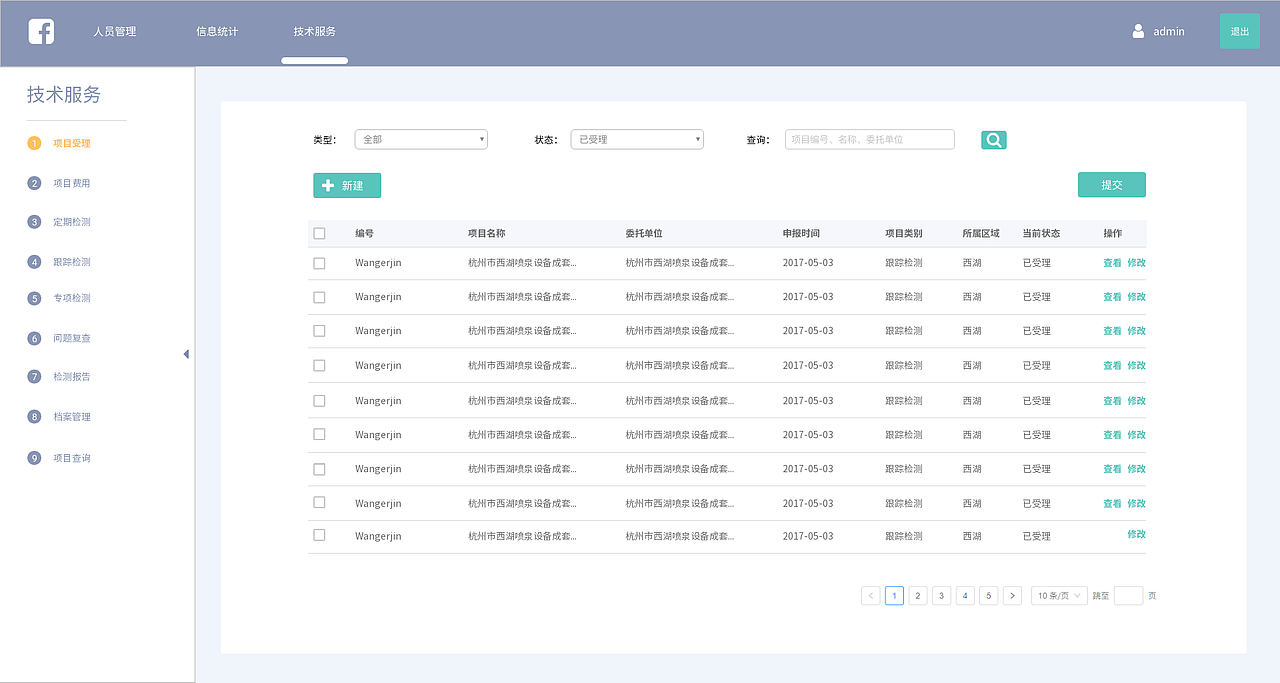
Task: Click the 查看 link in the first row
Action: click(x=1113, y=262)
